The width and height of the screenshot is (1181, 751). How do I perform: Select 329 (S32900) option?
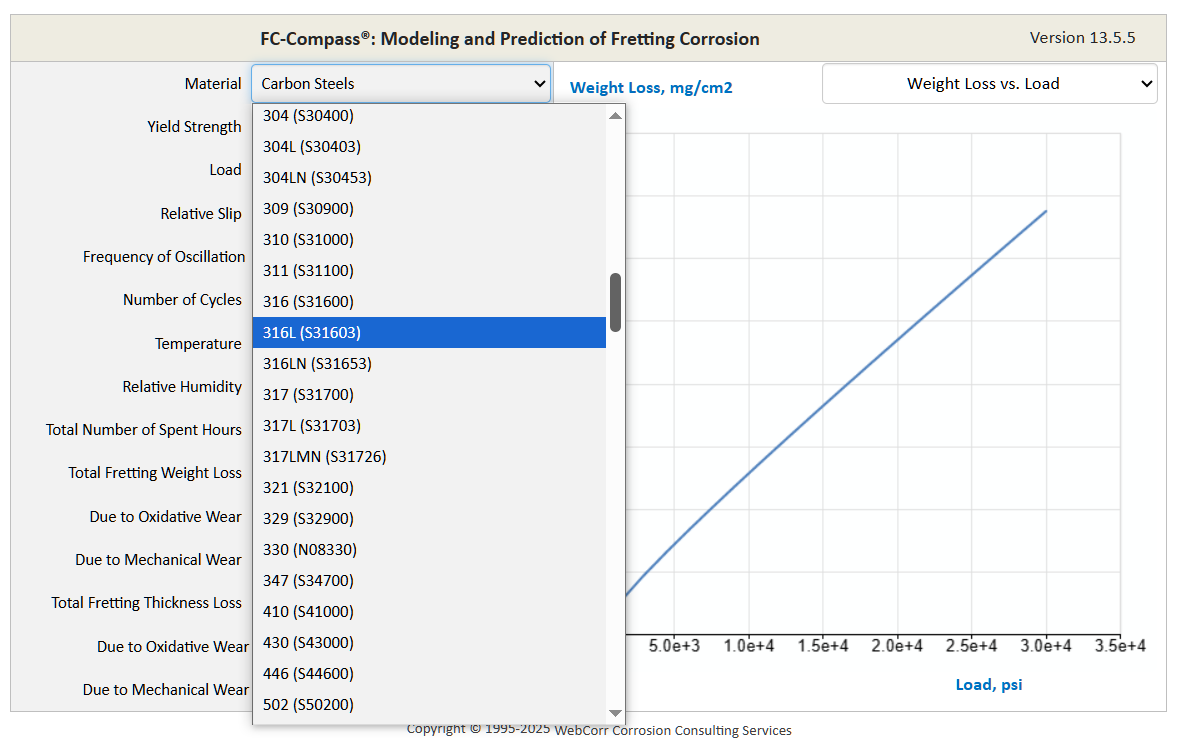[429, 518]
